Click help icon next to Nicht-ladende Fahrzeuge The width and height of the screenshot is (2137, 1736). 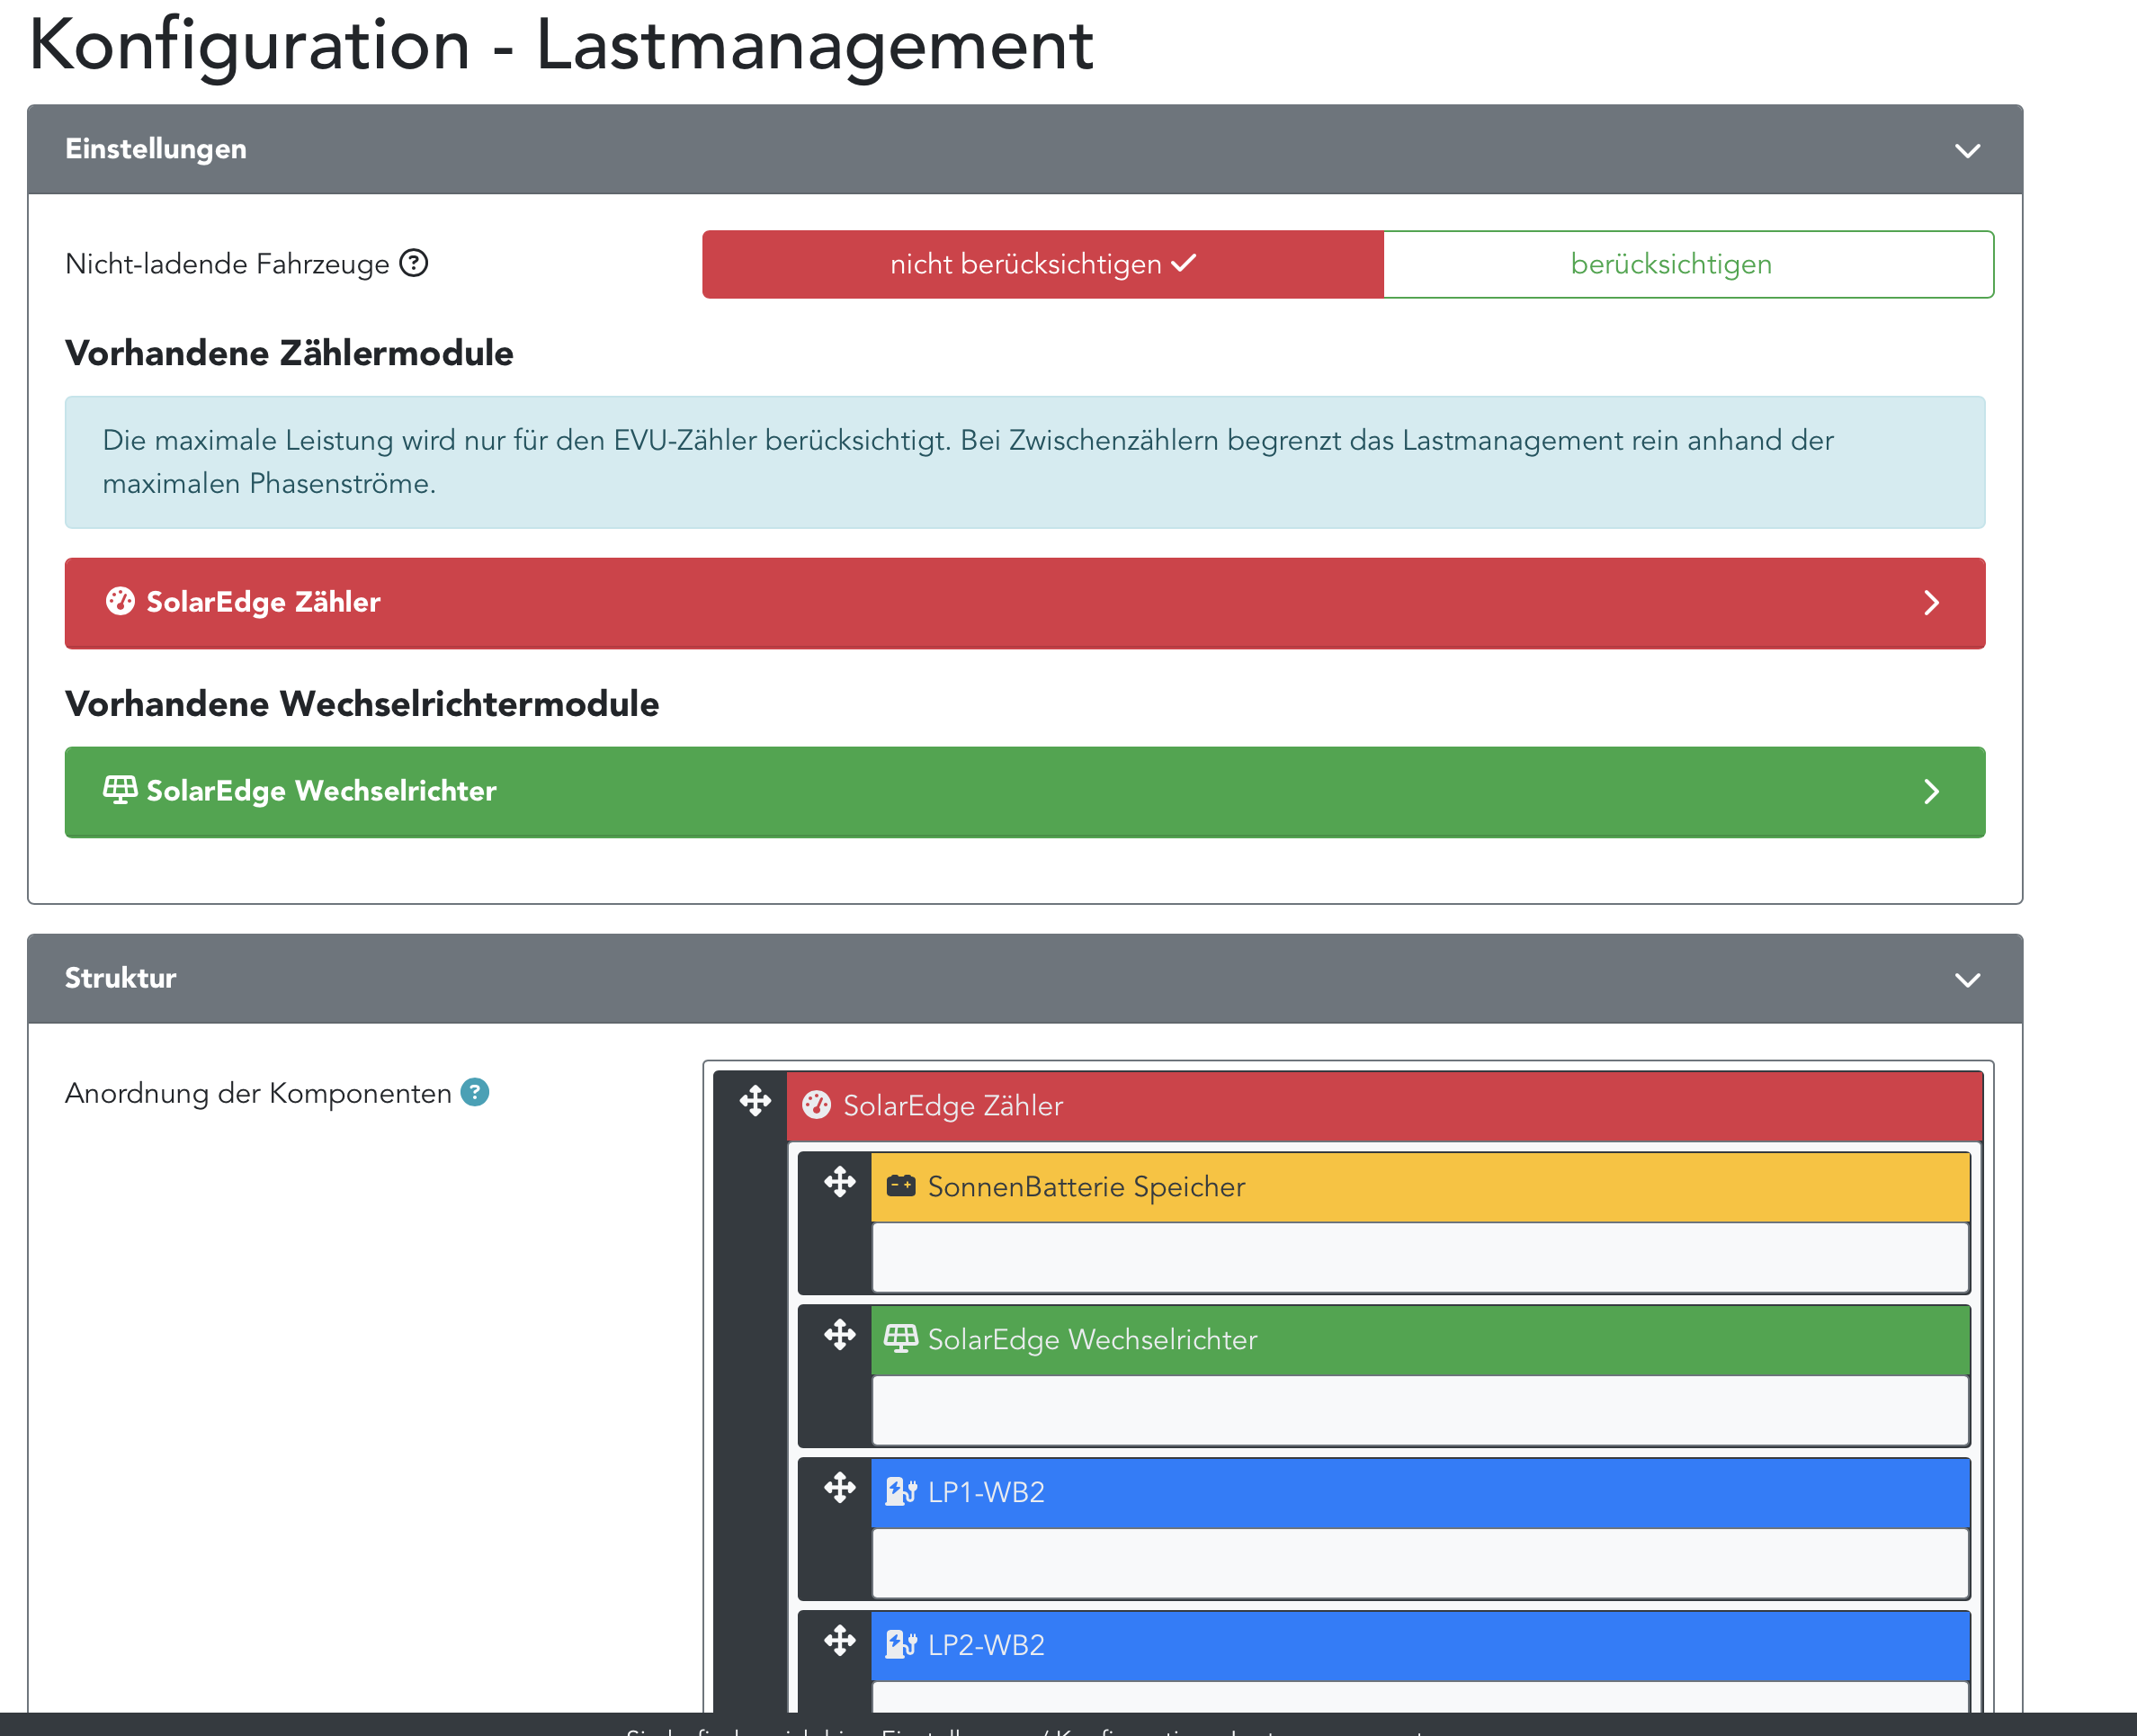tap(413, 263)
